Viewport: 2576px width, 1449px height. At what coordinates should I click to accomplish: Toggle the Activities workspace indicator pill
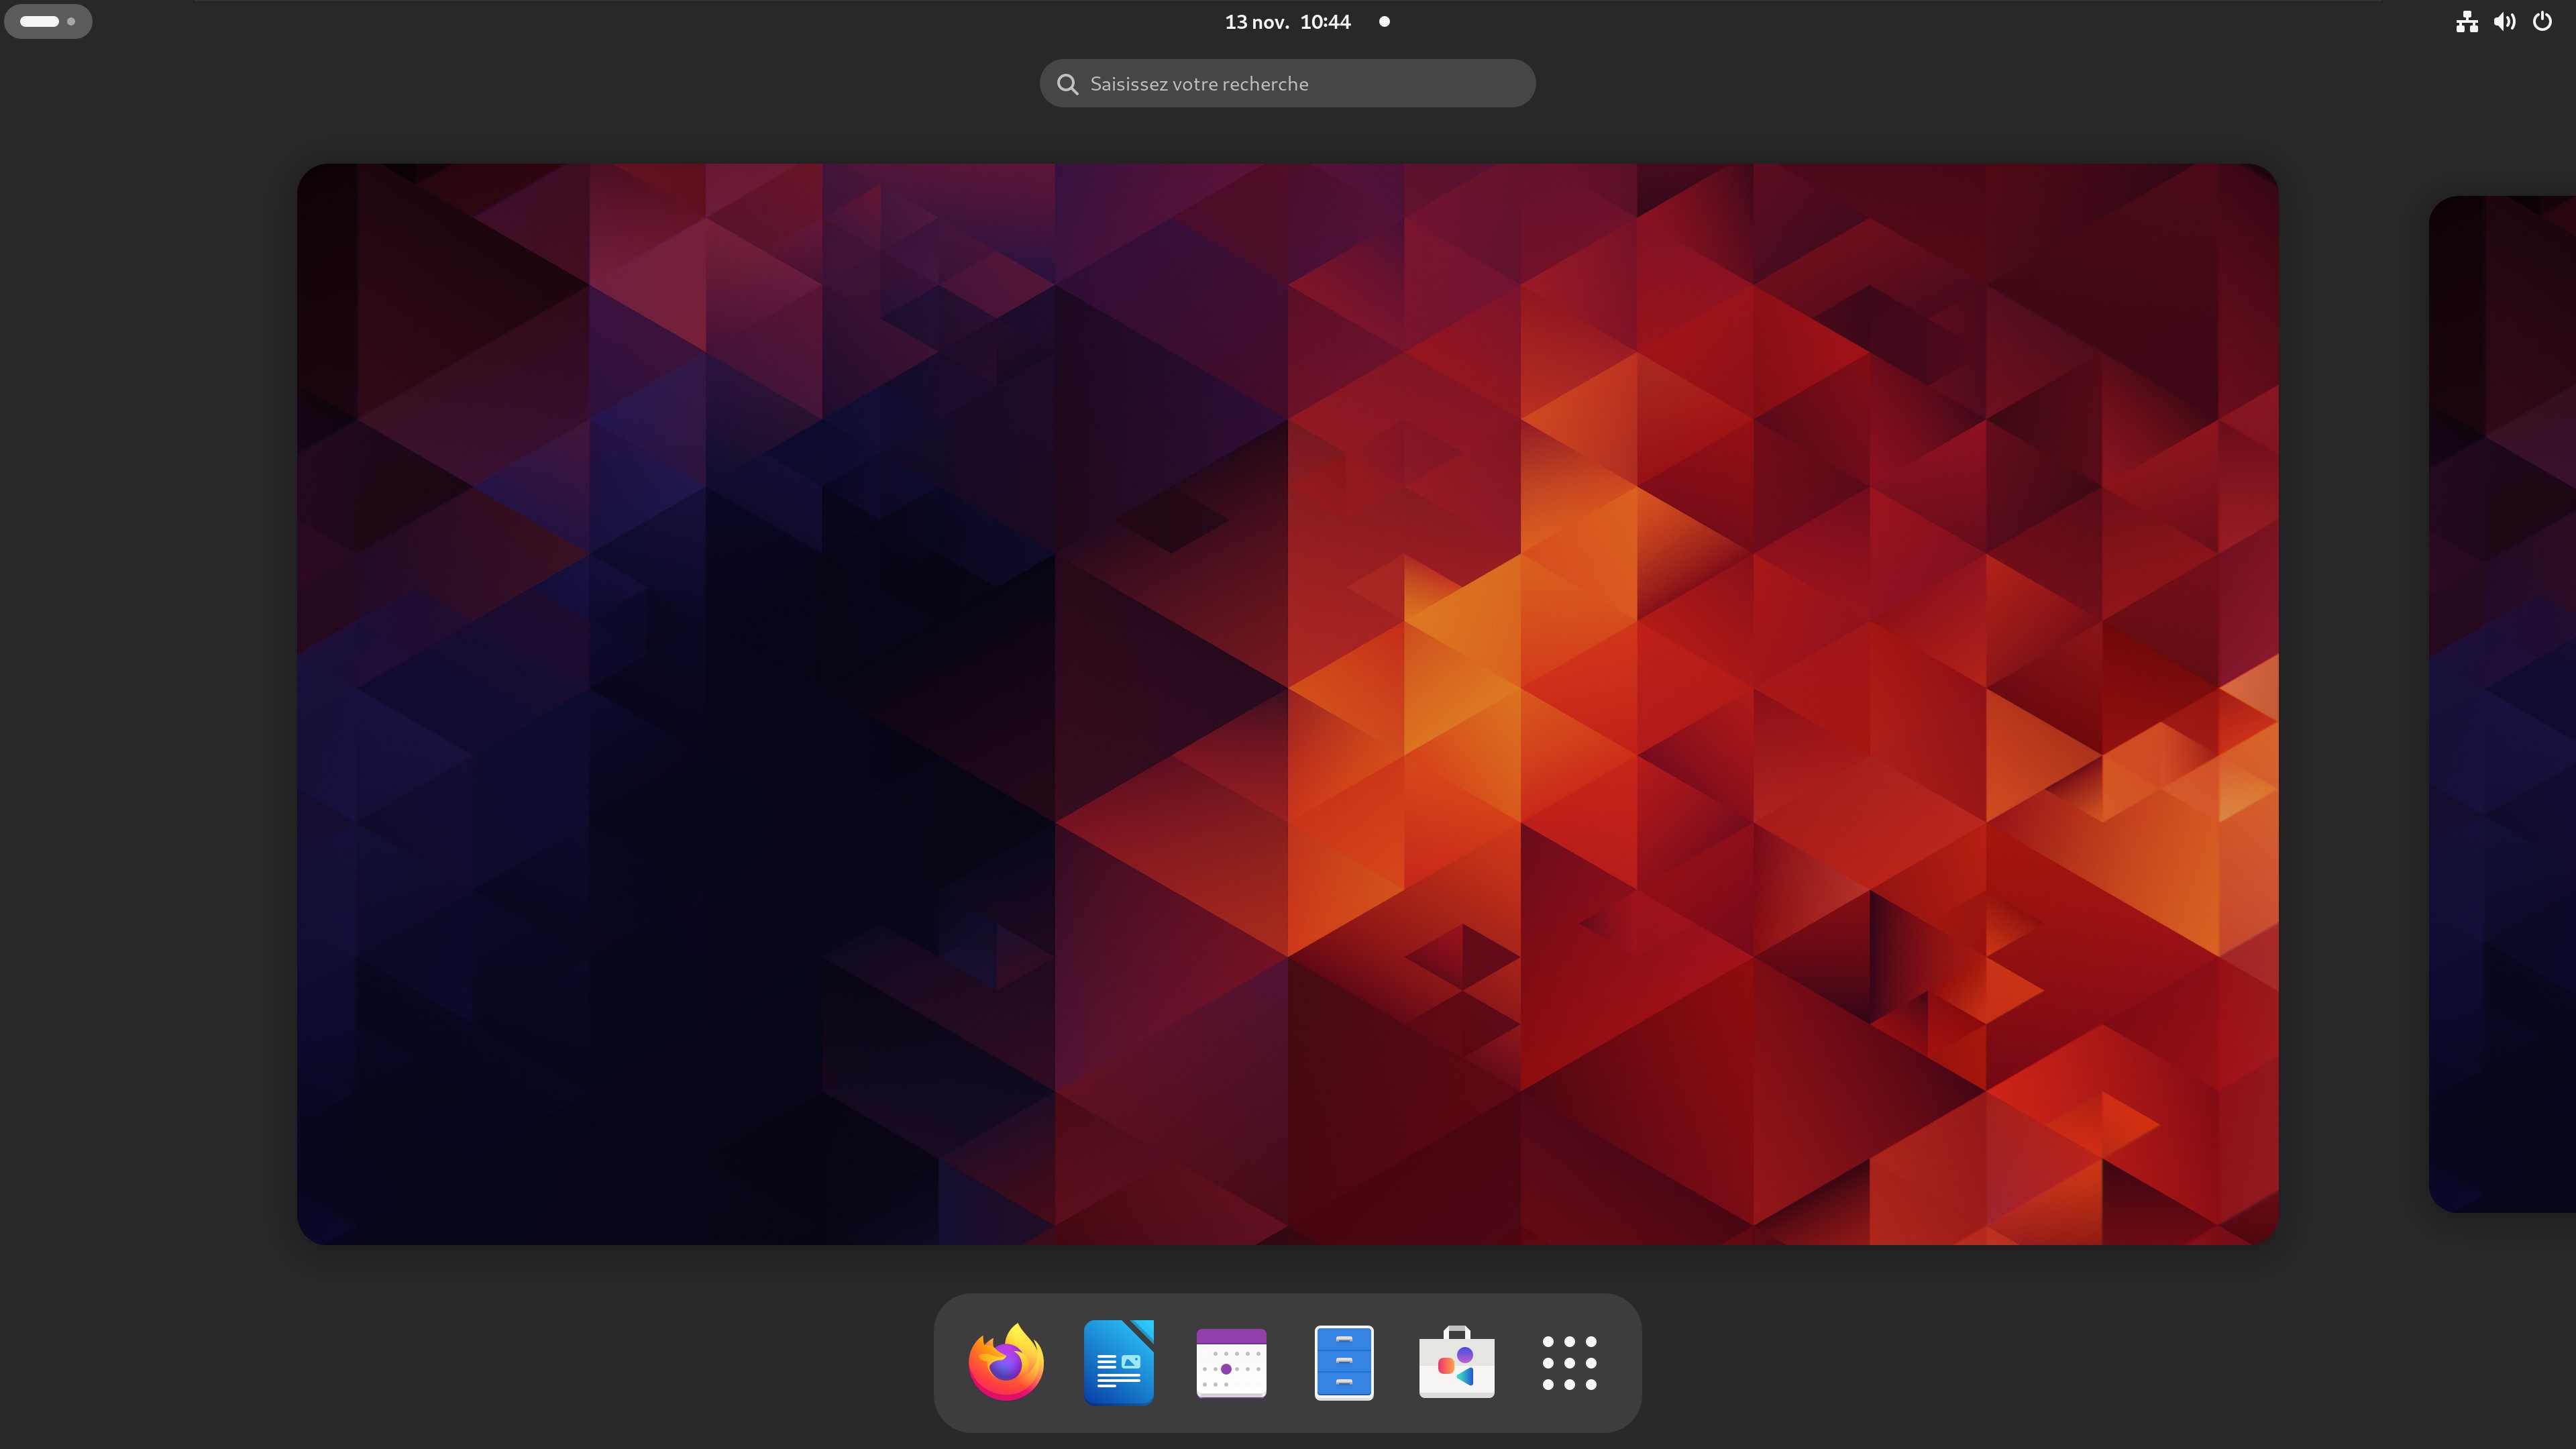tap(40, 21)
